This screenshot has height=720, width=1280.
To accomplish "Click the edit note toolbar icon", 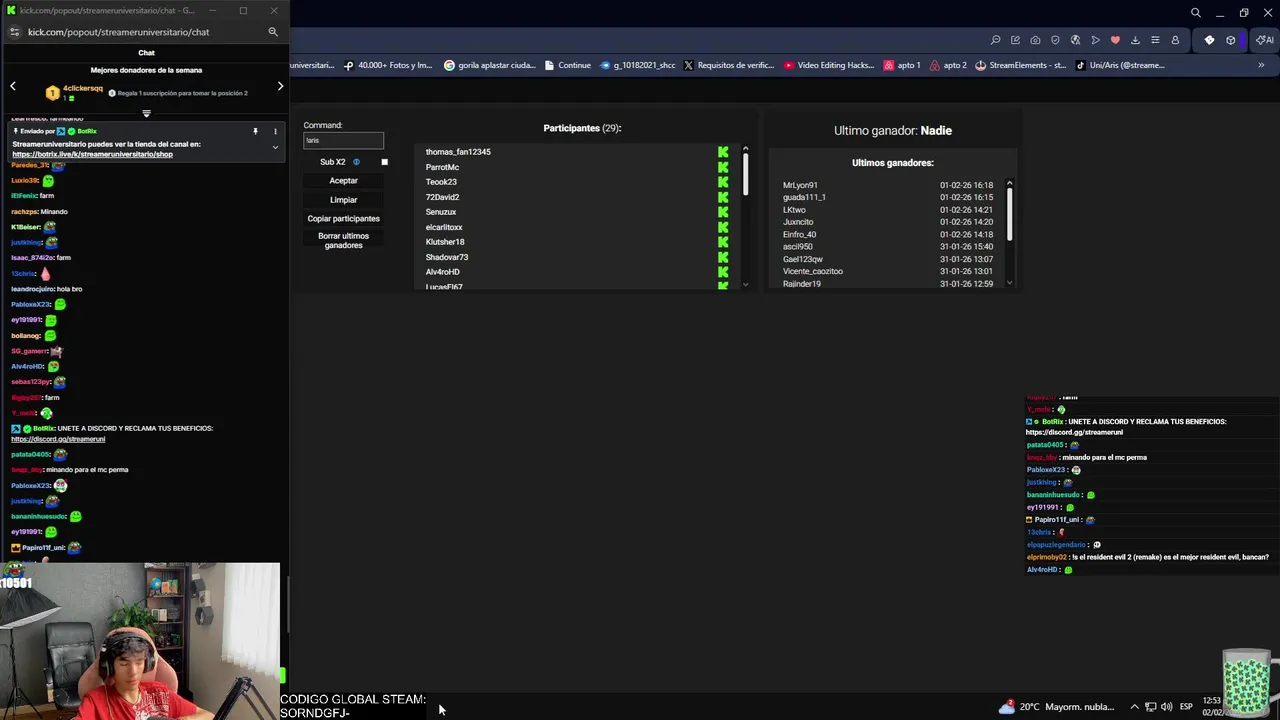I will pyautogui.click(x=1015, y=40).
